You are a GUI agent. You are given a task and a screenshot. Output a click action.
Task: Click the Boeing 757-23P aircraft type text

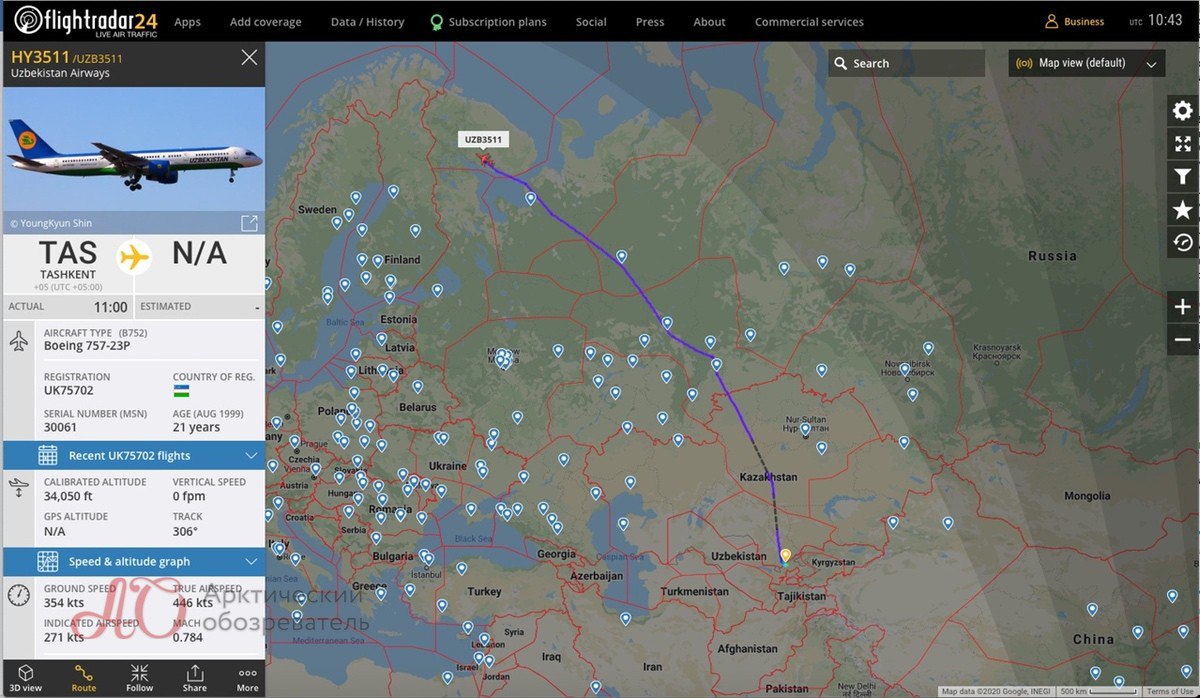[x=86, y=346]
